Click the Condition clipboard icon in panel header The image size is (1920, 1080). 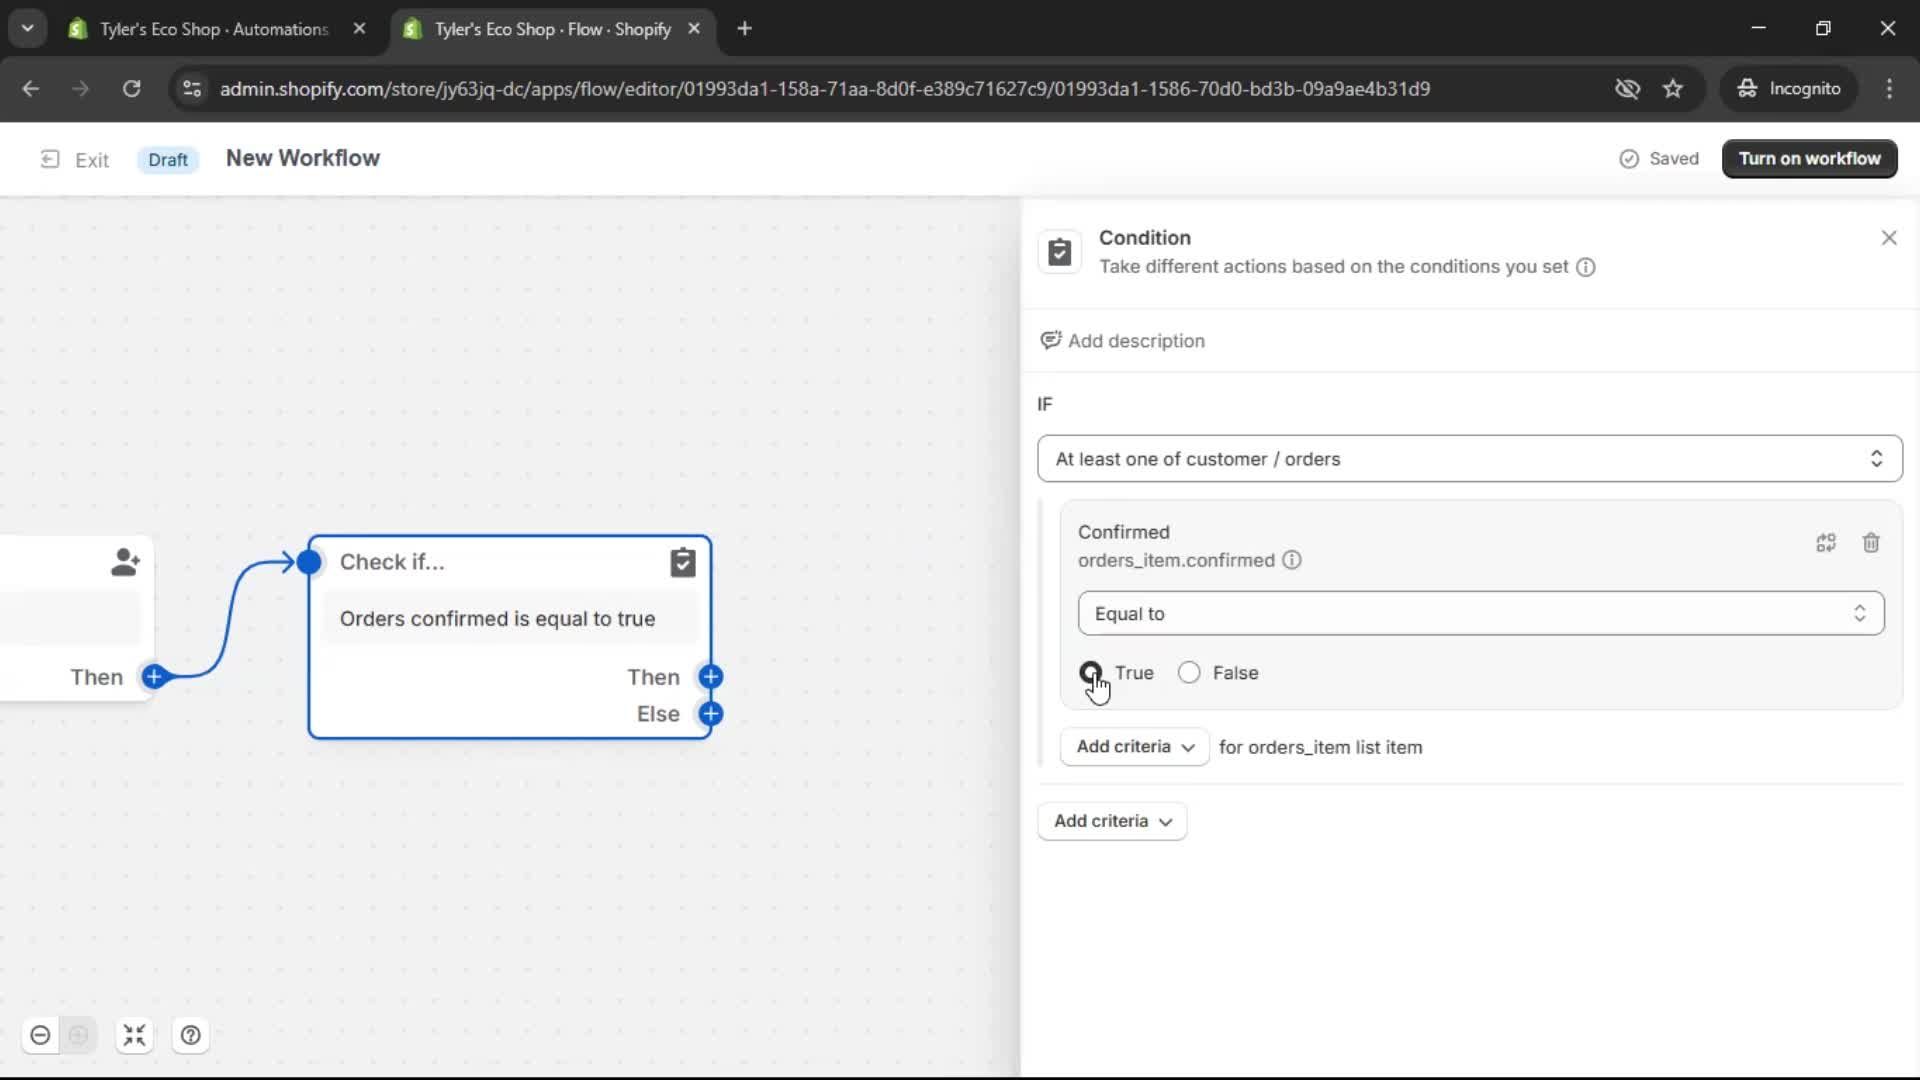click(x=1060, y=252)
